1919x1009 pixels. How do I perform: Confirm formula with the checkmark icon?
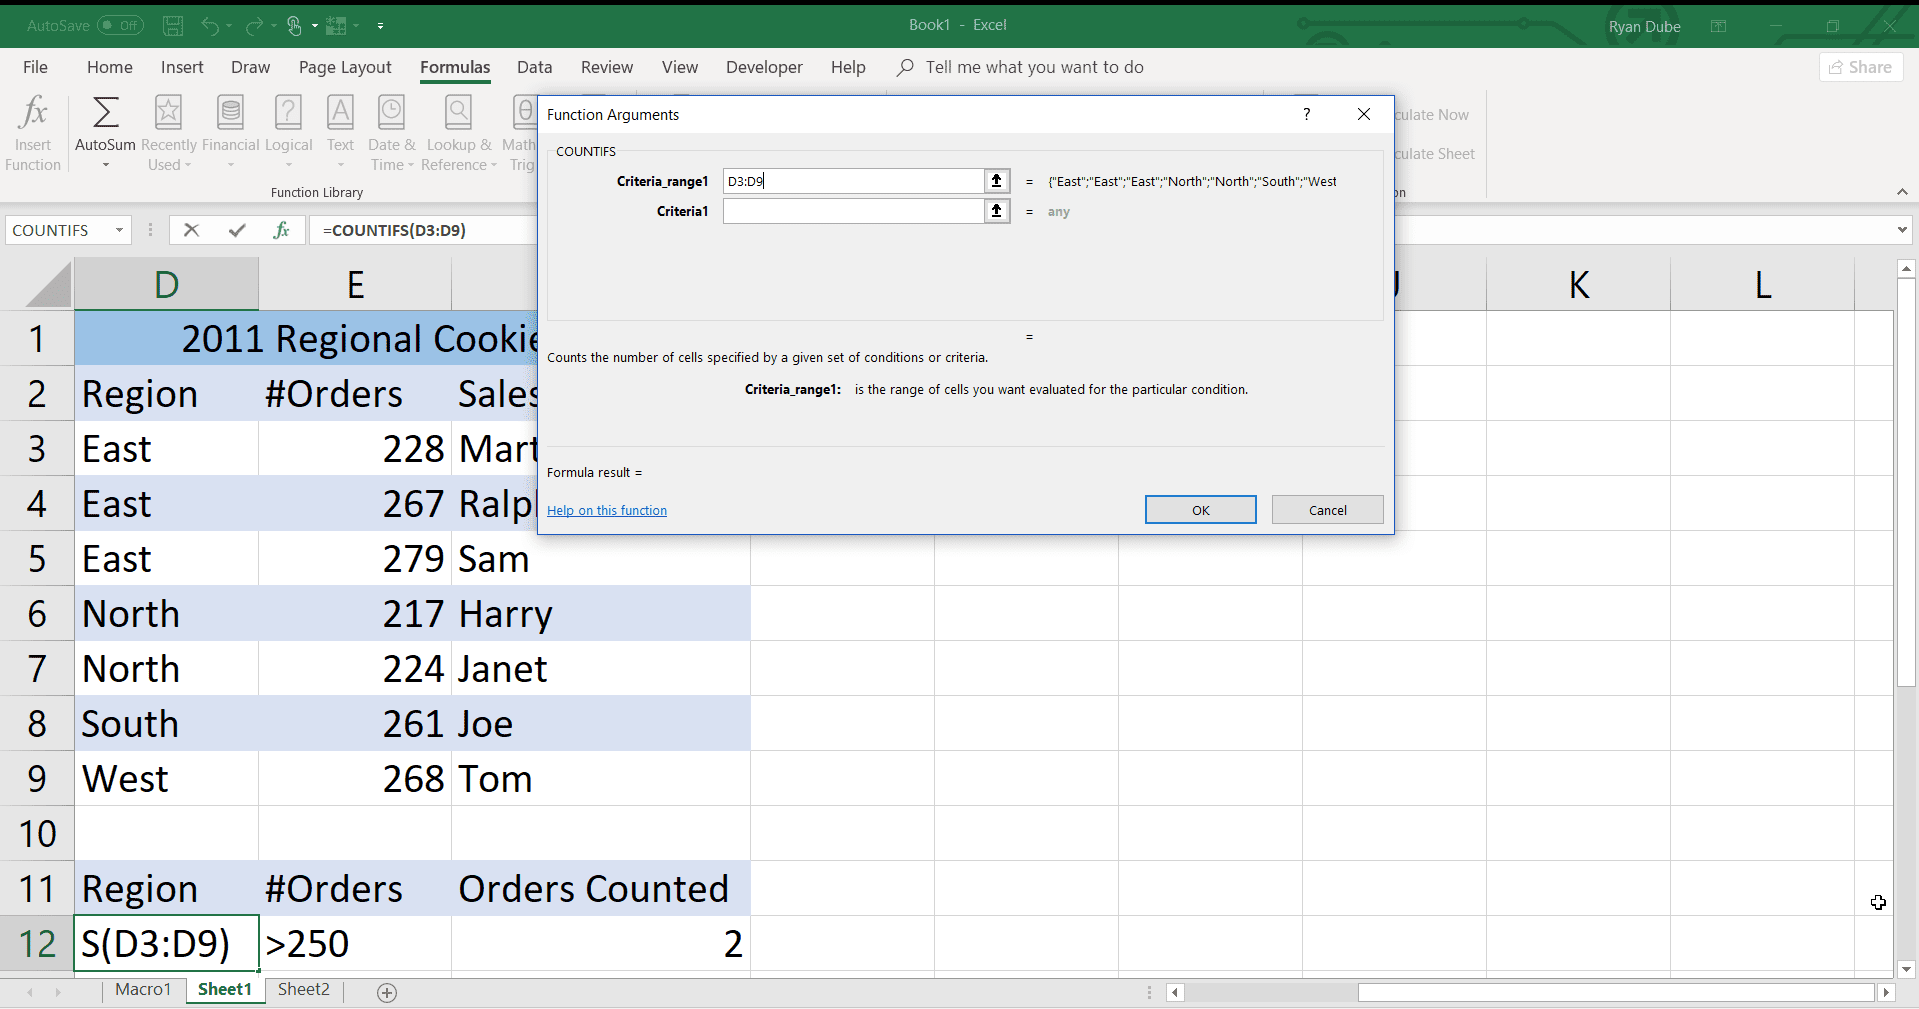[237, 230]
